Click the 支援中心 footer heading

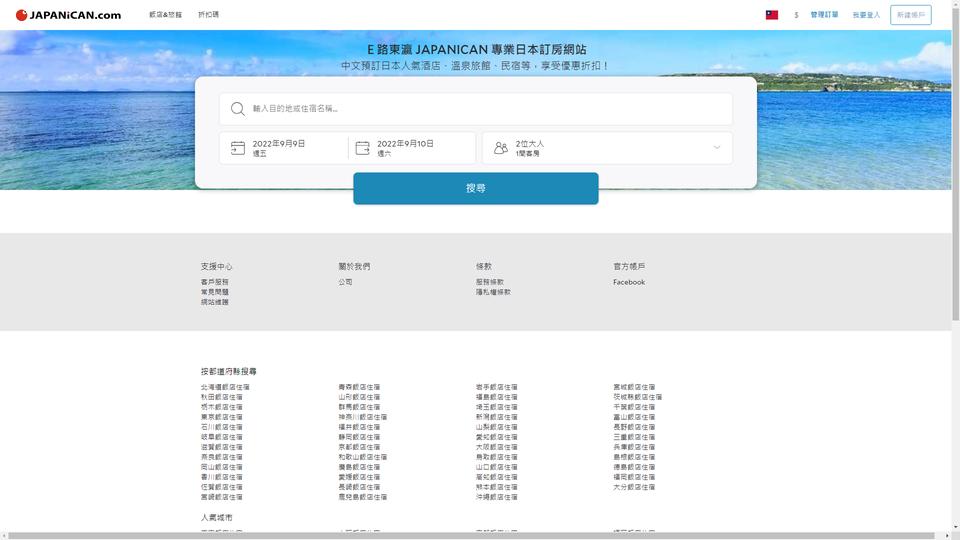[x=216, y=266]
